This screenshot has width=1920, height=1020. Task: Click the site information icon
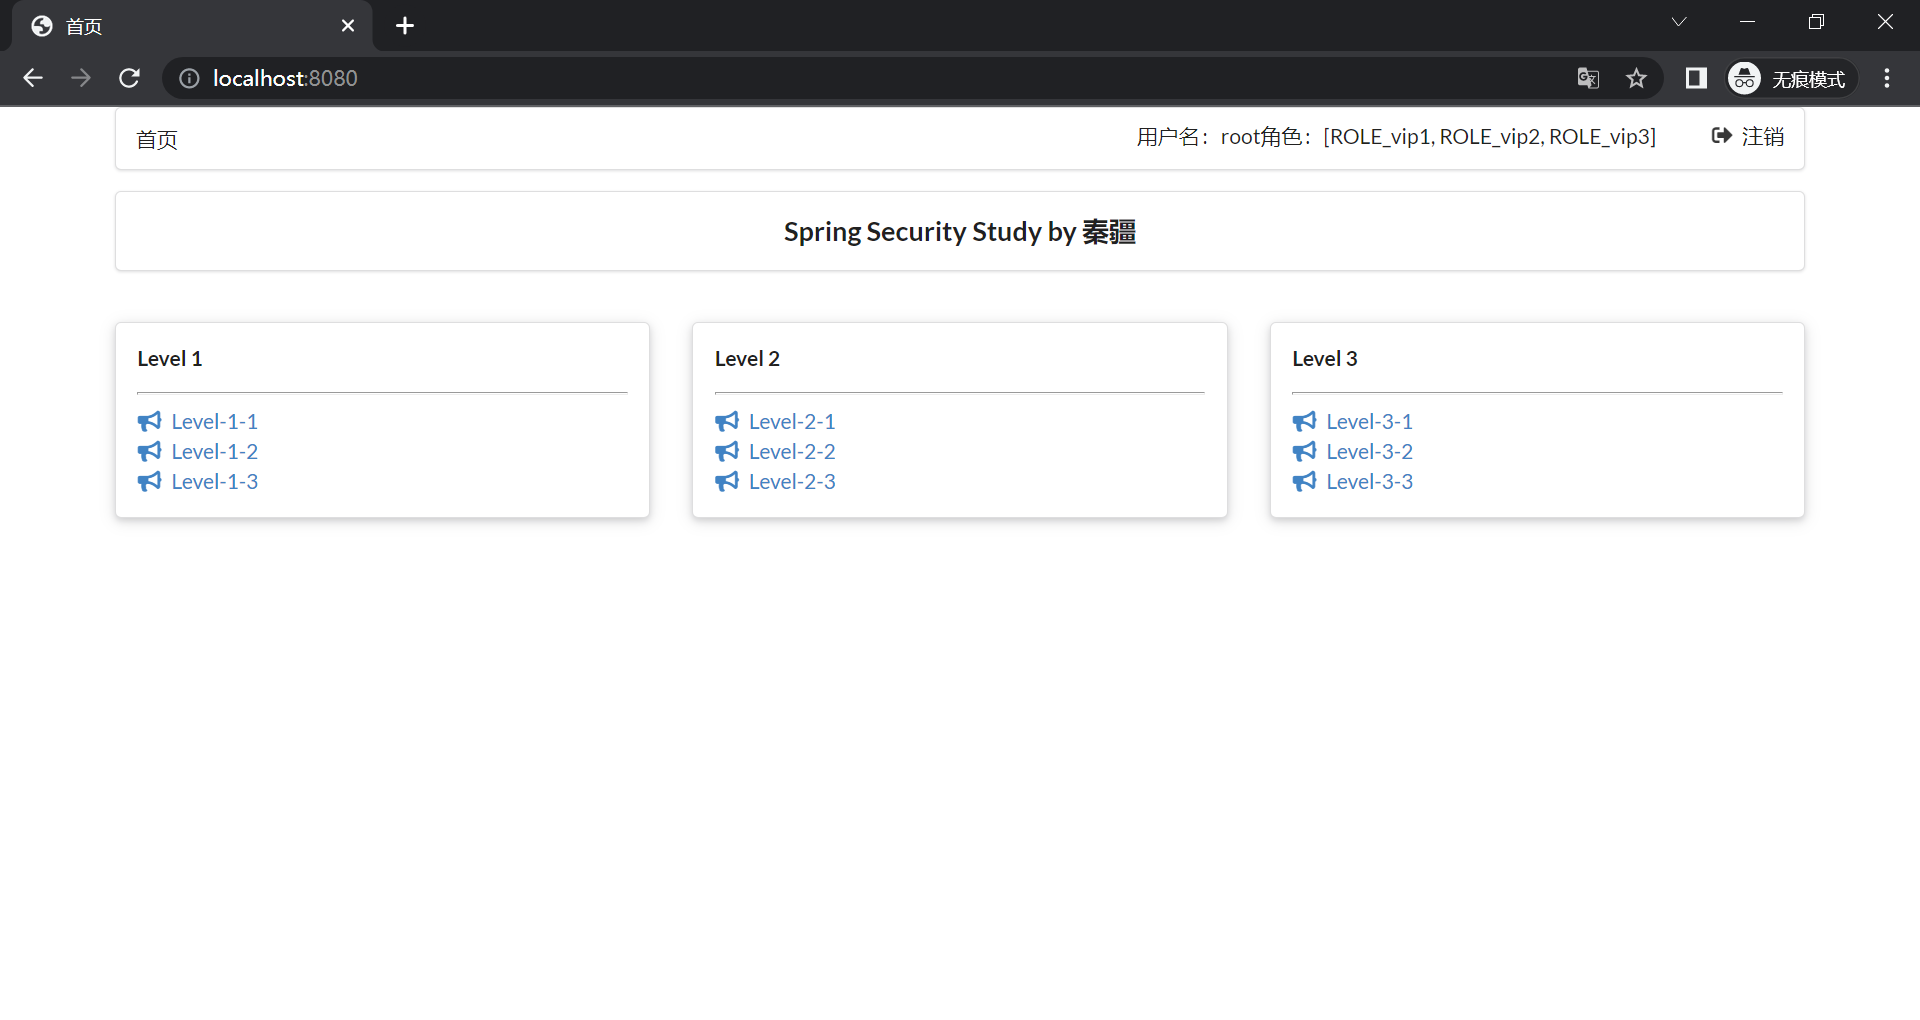189,78
